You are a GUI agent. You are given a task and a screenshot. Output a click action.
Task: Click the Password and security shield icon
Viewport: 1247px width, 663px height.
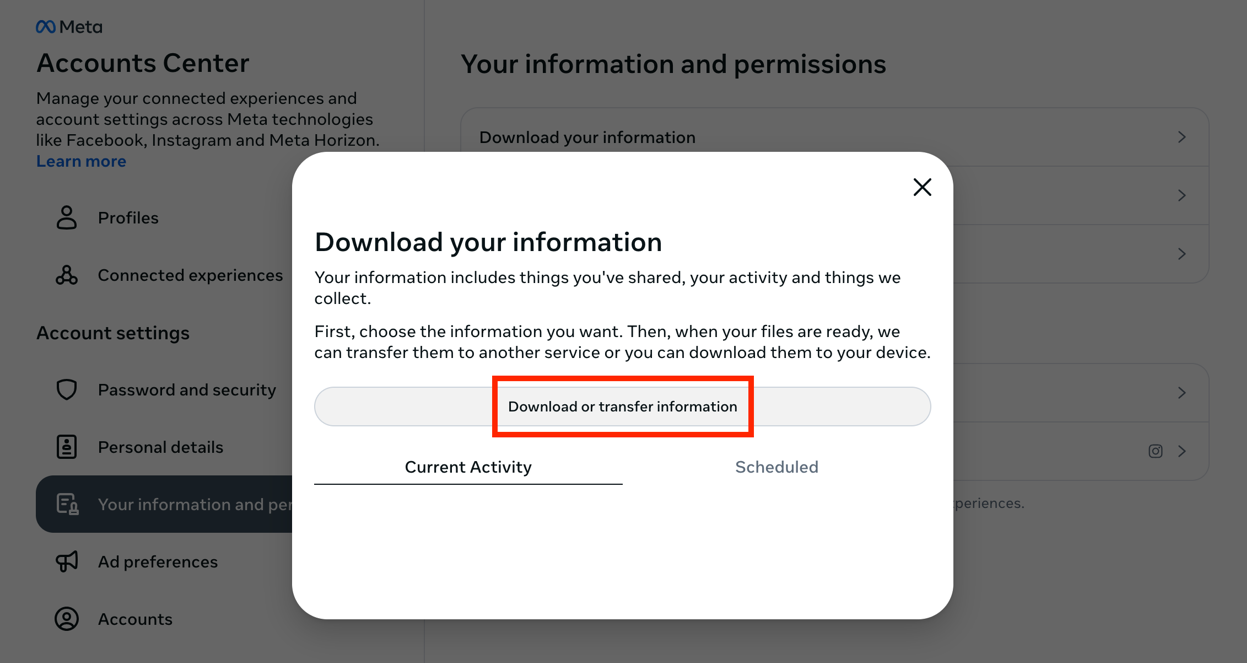[x=67, y=390]
